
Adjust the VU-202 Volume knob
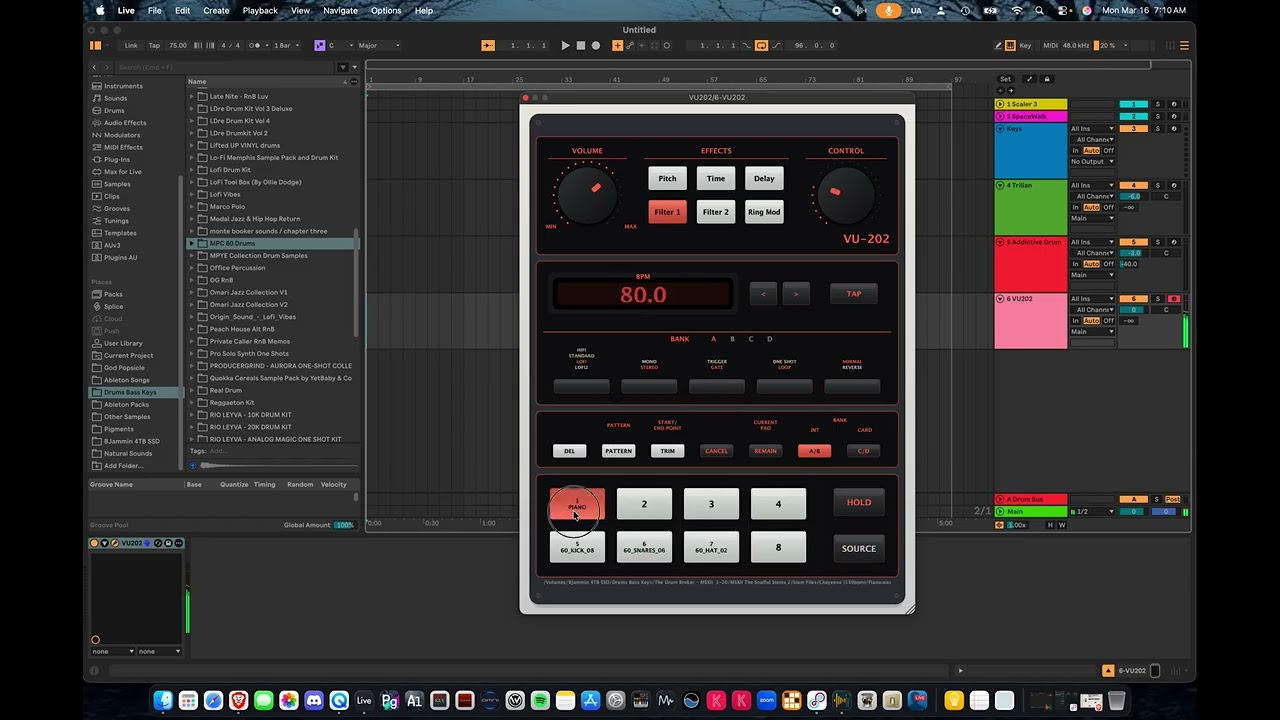[589, 195]
